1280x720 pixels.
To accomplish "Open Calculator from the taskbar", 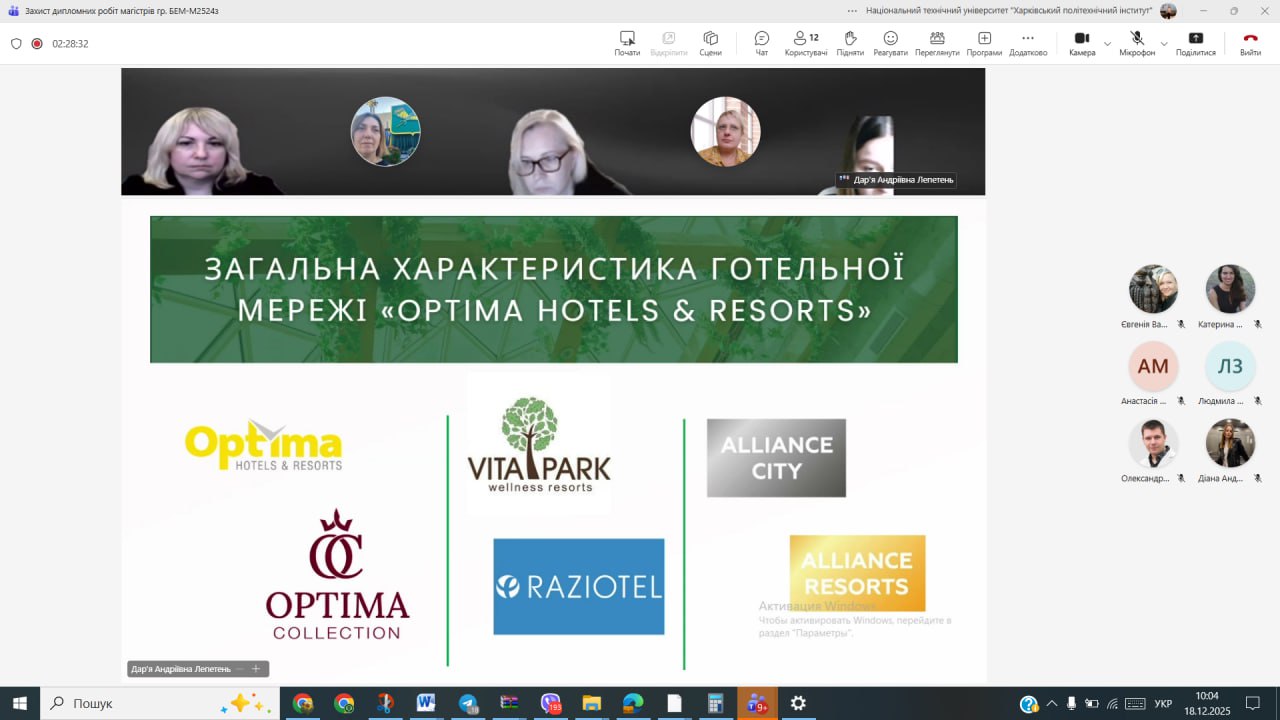I will 715,703.
